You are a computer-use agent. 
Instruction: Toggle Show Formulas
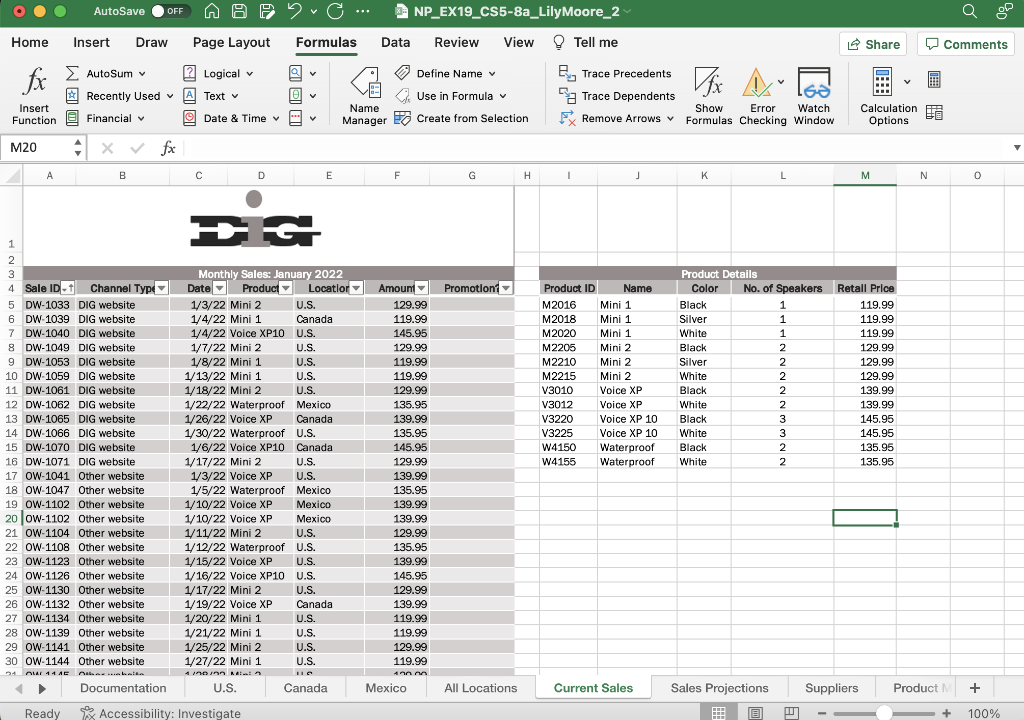[x=709, y=95]
